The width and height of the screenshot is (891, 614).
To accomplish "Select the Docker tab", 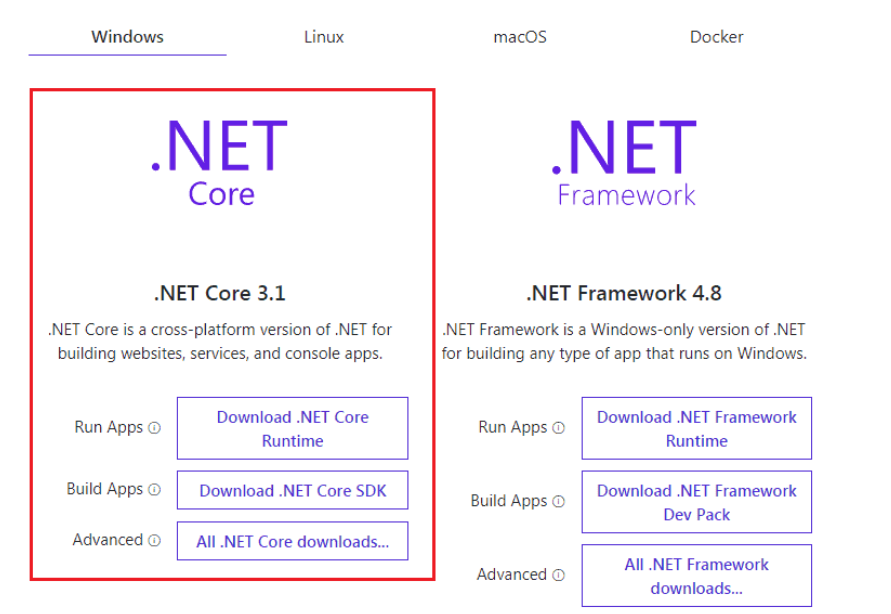I will (x=716, y=37).
